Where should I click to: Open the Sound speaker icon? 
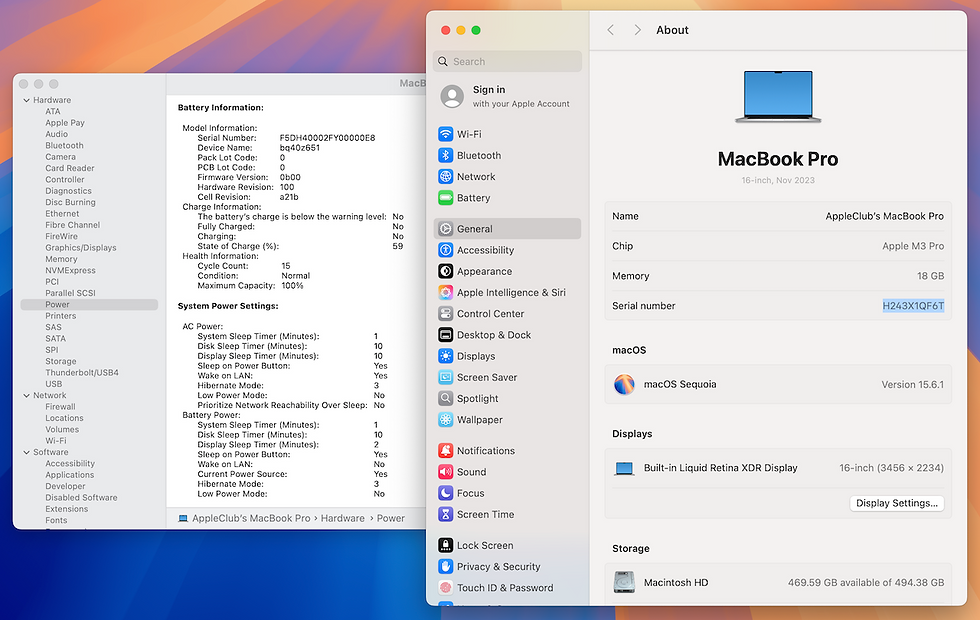(445, 472)
